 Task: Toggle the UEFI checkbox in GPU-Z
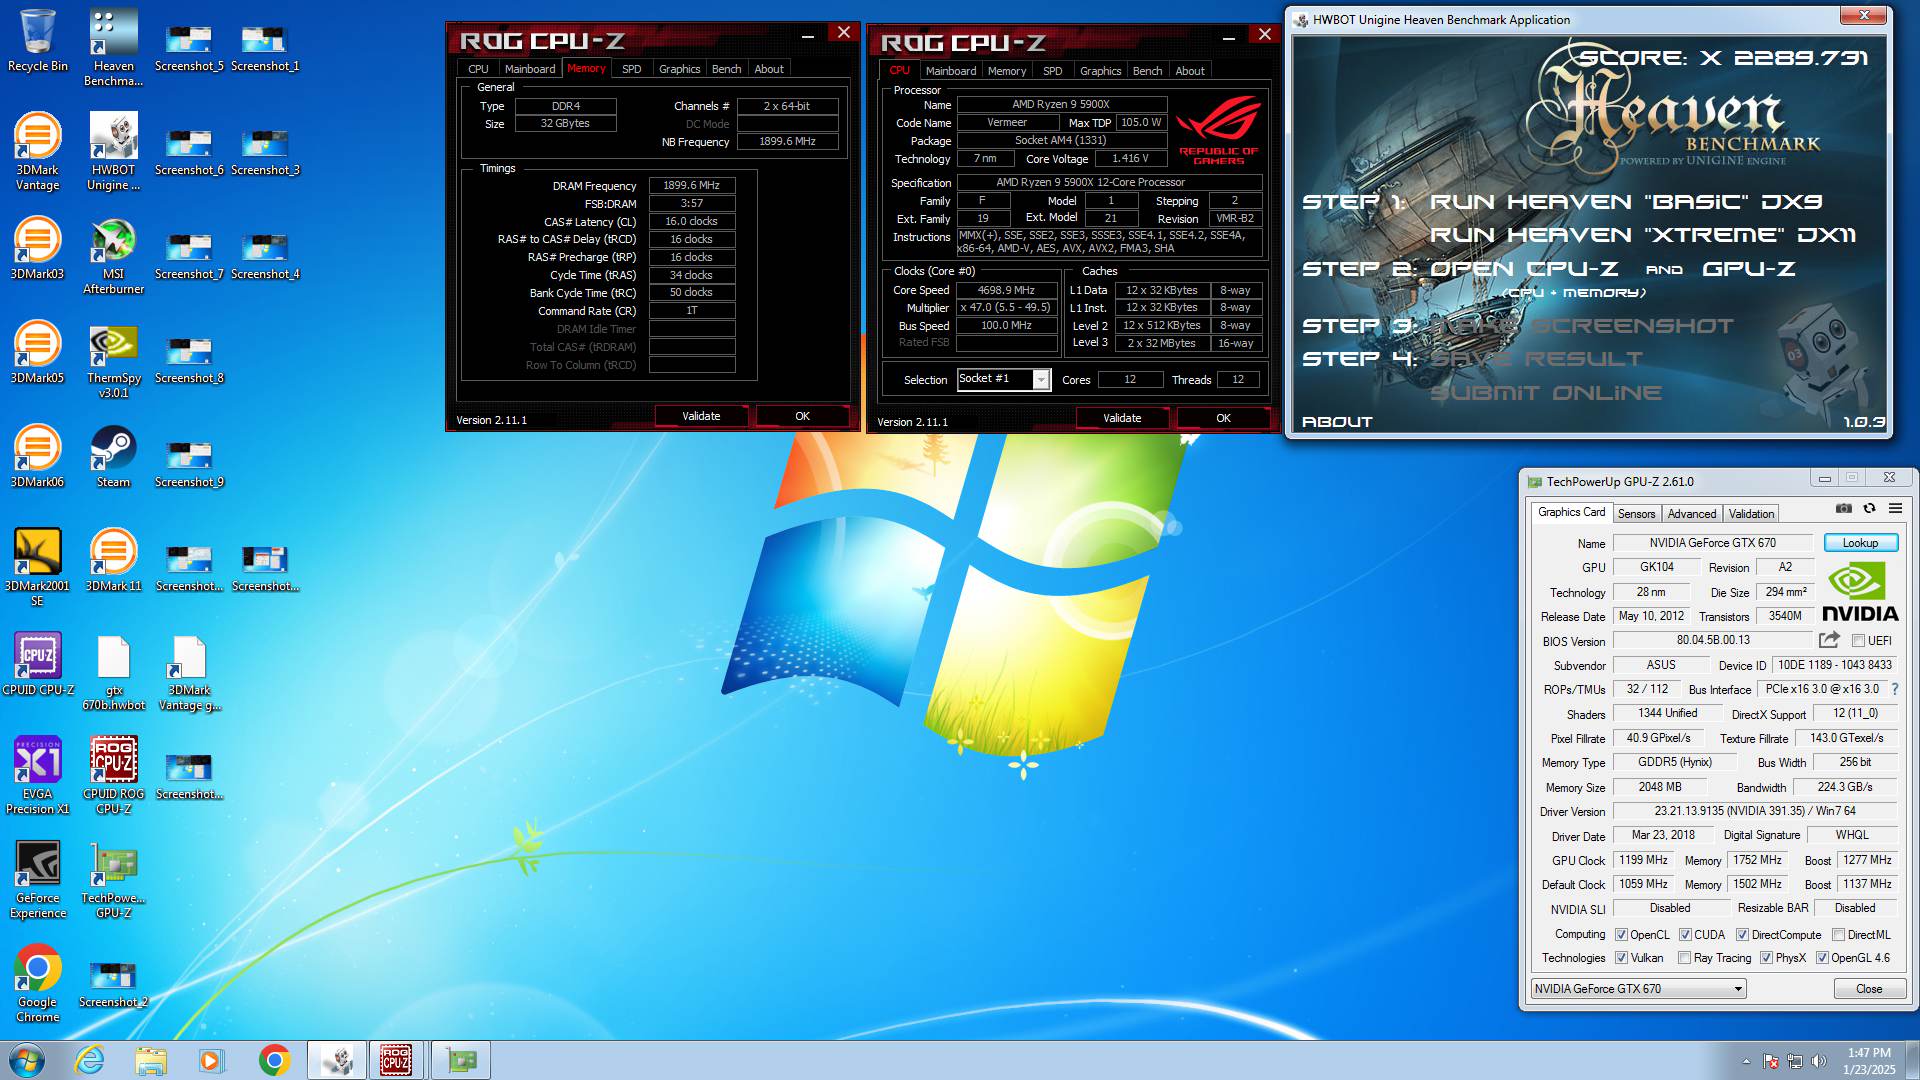1858,641
